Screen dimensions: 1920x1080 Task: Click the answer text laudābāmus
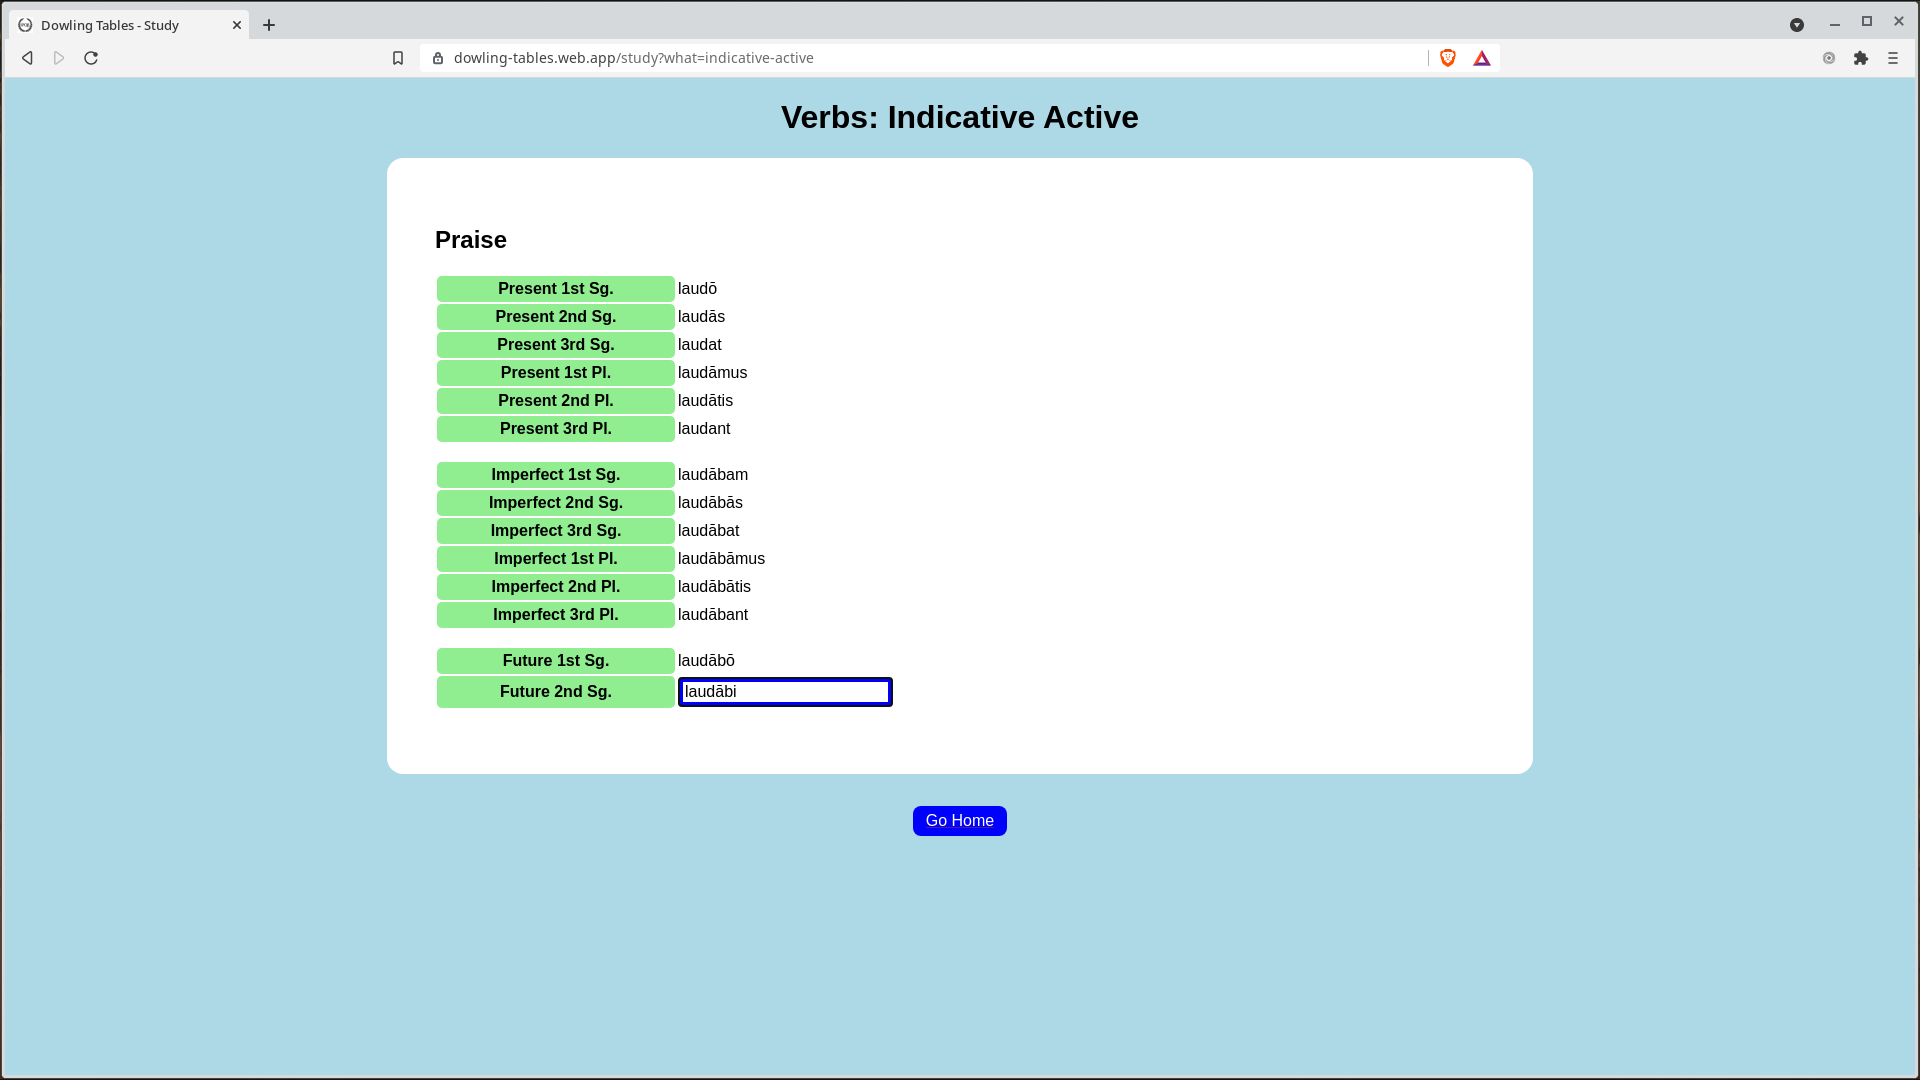721,559
